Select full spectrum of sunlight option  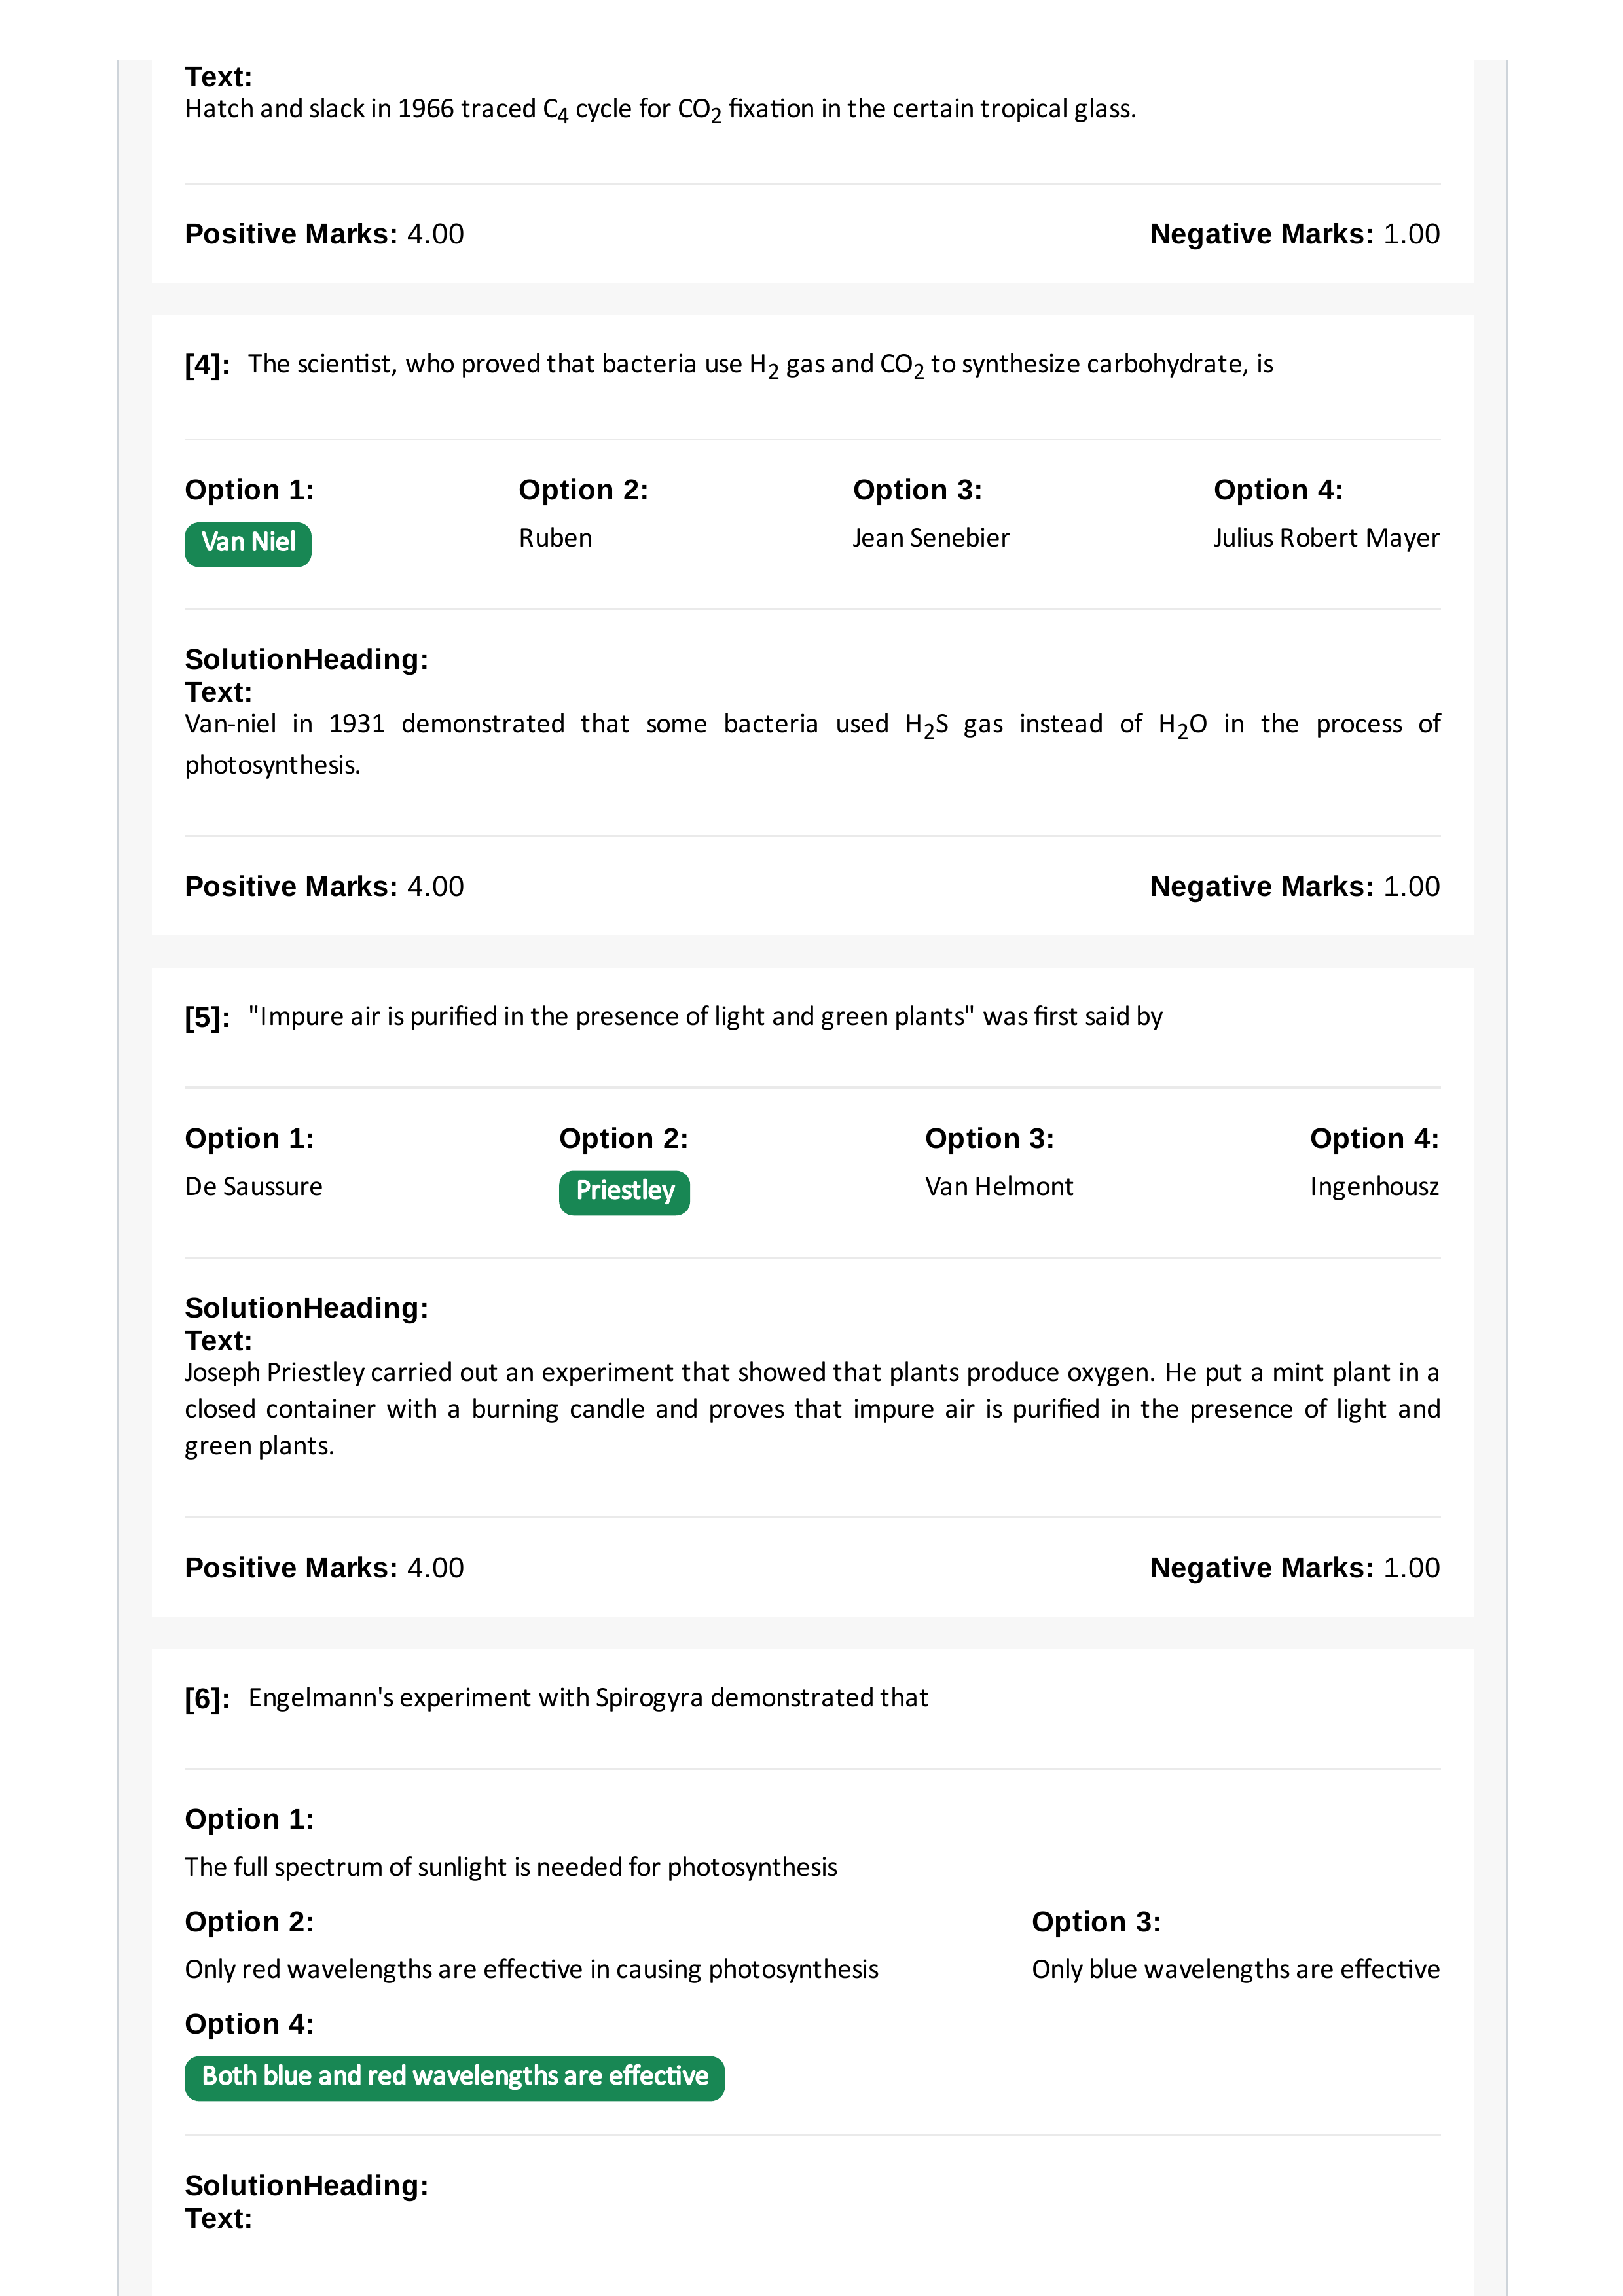click(511, 1867)
